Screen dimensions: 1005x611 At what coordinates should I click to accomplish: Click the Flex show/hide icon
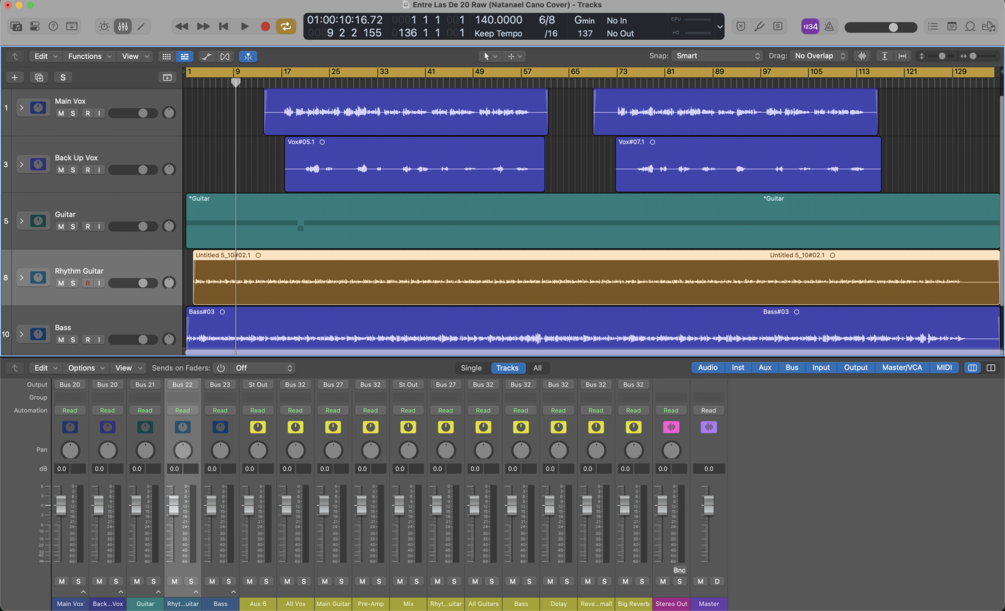point(225,56)
